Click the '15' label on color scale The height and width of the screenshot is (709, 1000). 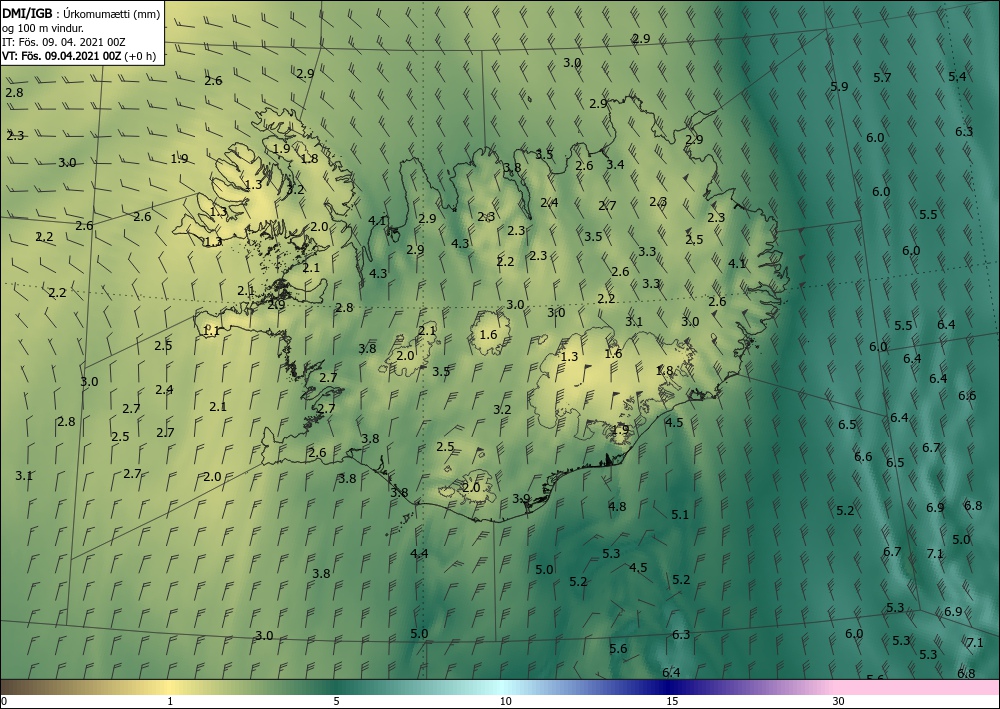(x=672, y=701)
